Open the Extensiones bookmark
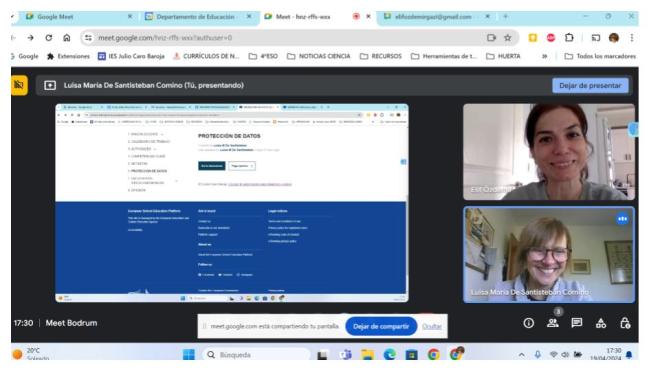This screenshot has width=660, height=371. pos(68,56)
